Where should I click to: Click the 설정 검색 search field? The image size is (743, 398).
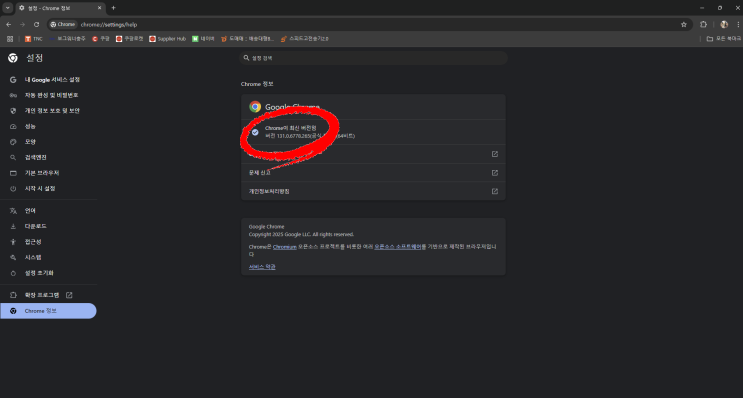[x=373, y=58]
